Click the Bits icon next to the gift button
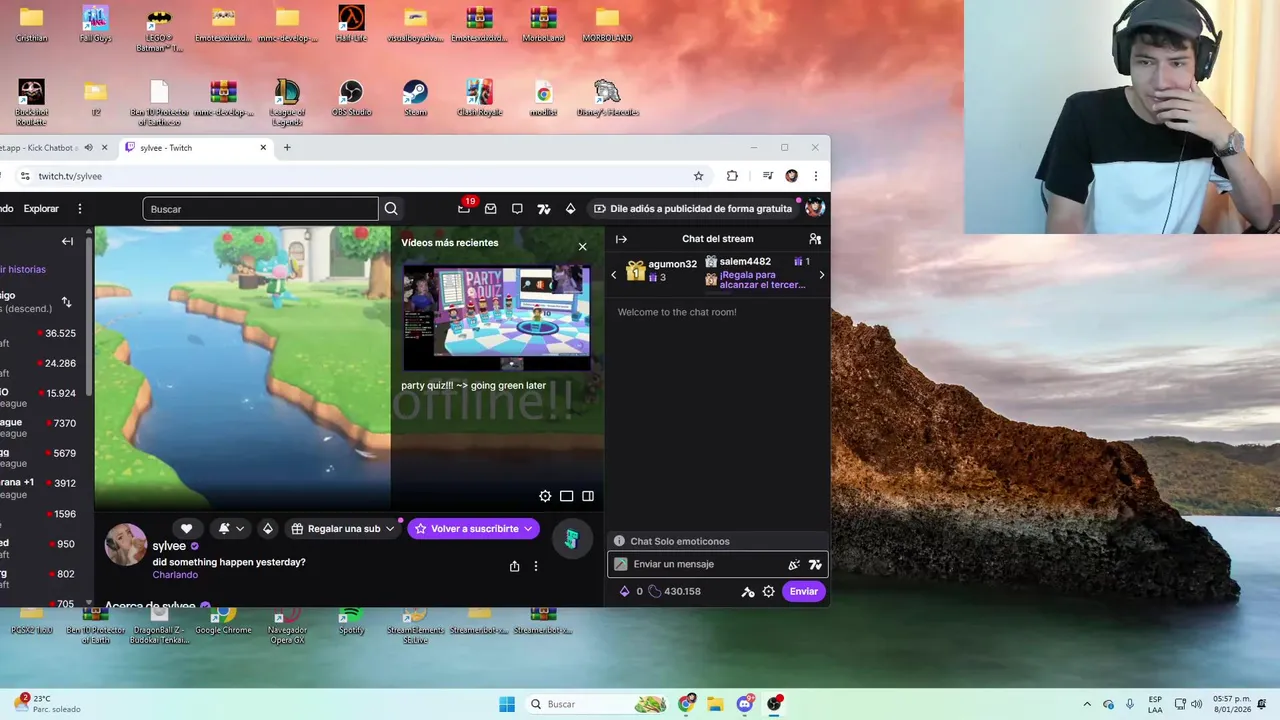Viewport: 1280px width, 720px height. click(x=267, y=529)
